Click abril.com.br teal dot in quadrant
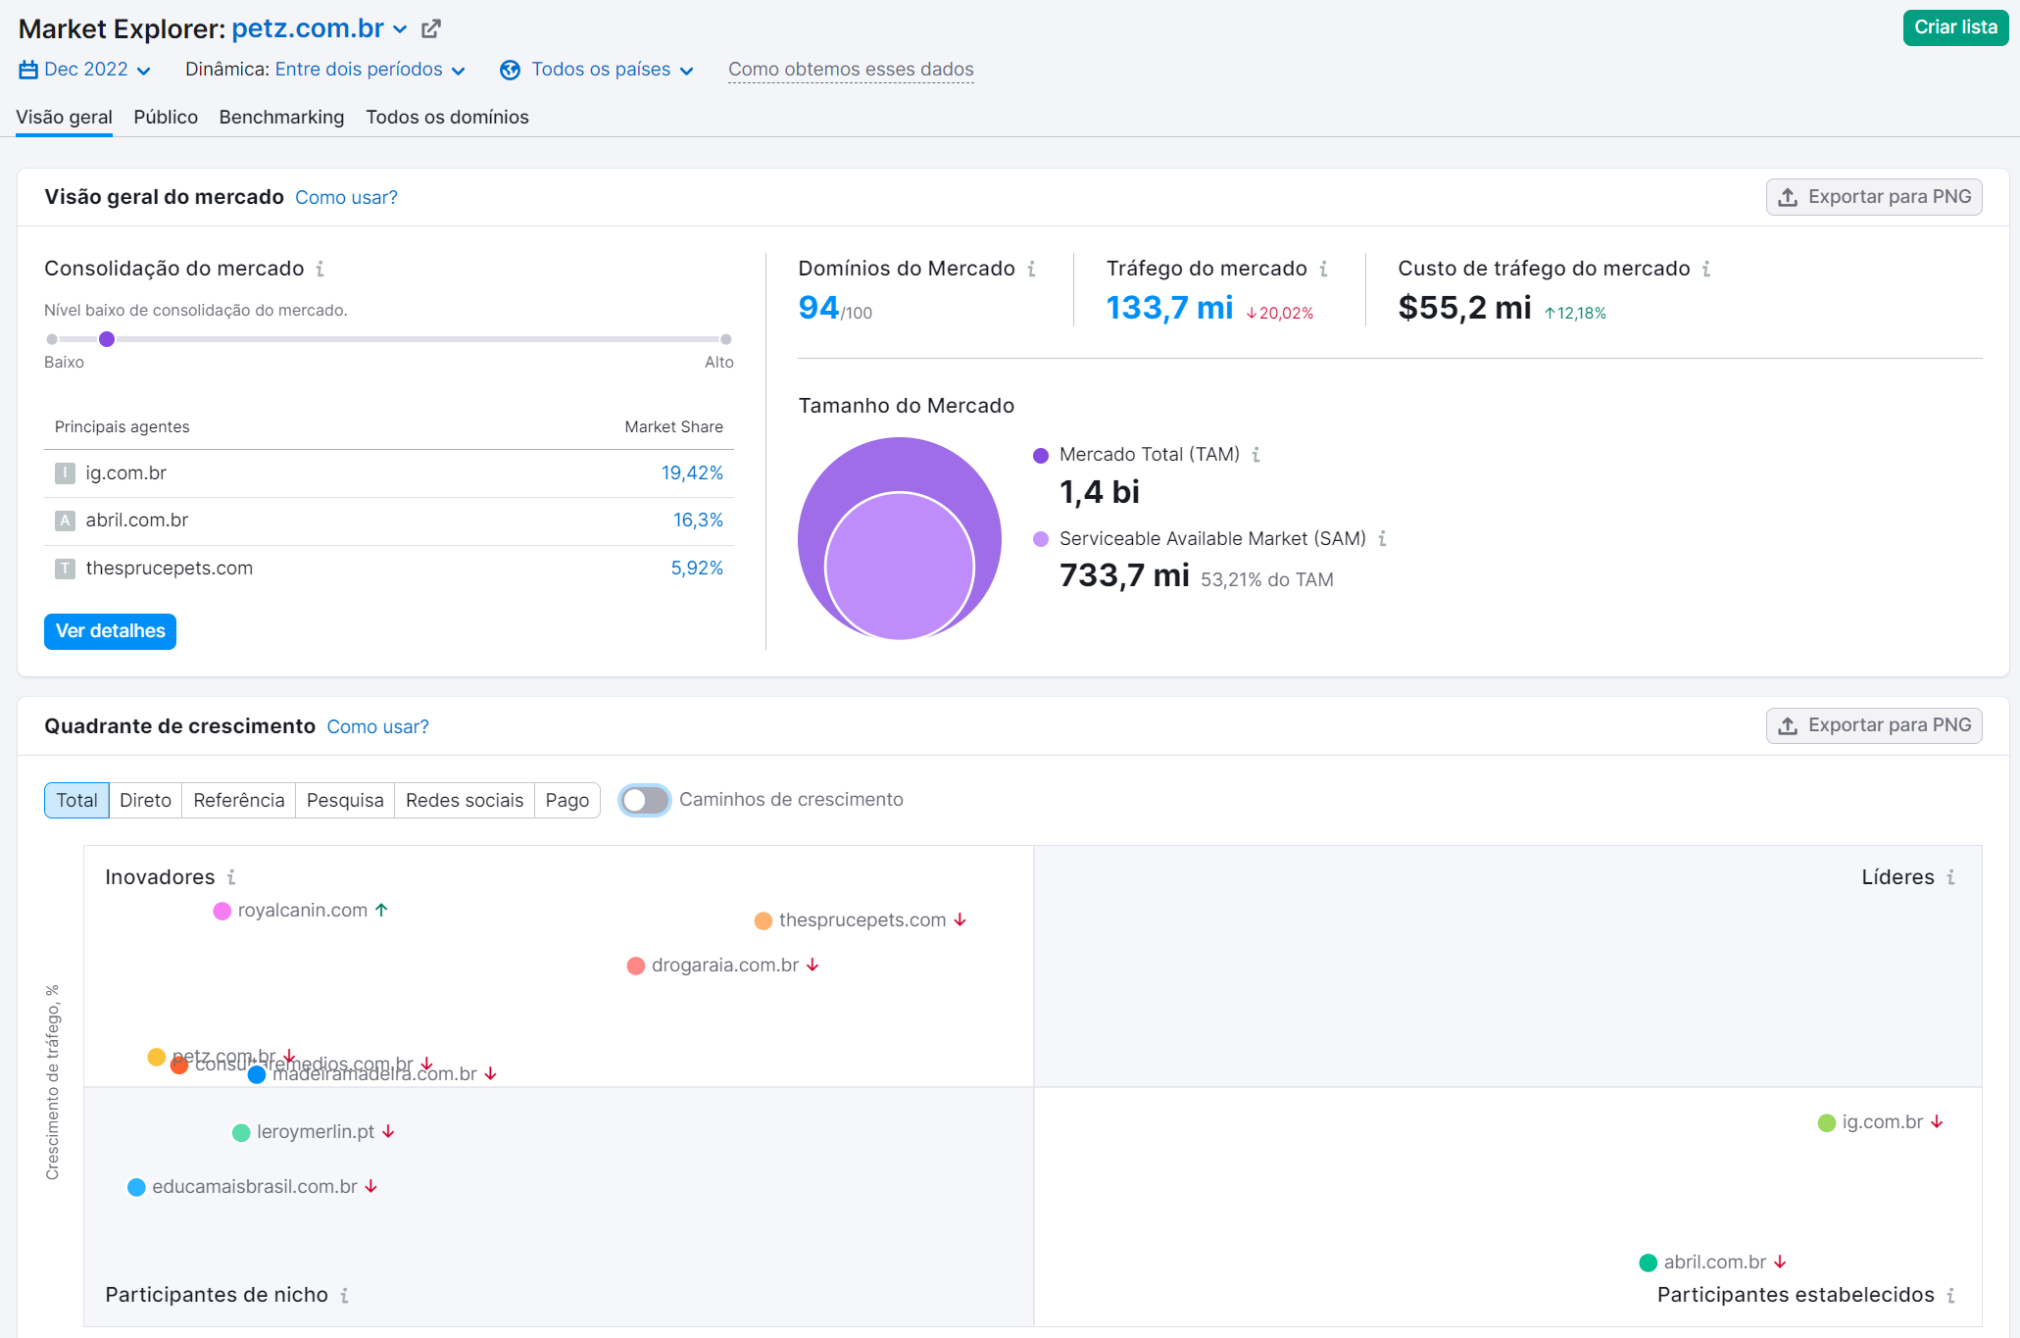Viewport: 2020px width, 1338px height. tap(1648, 1263)
